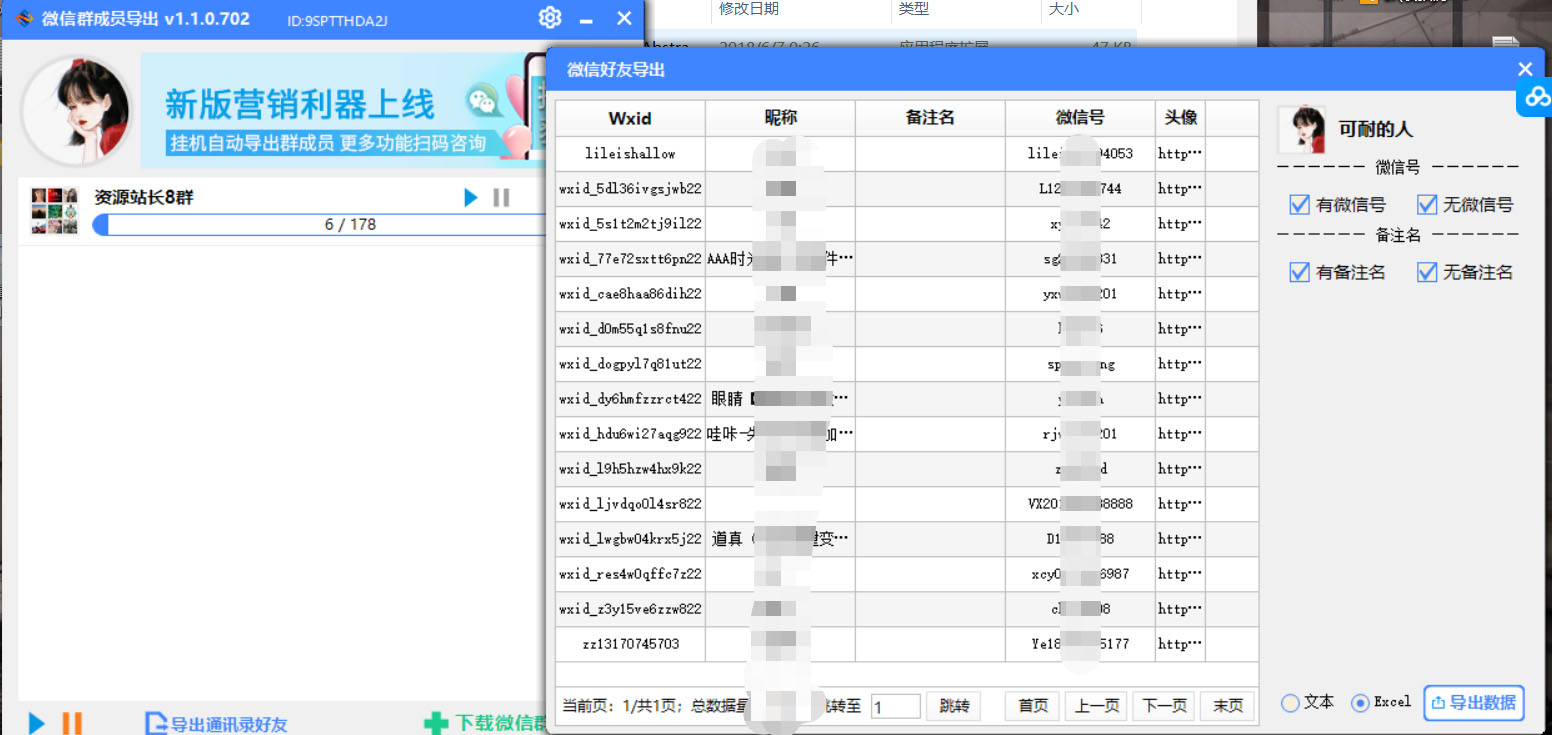The height and width of the screenshot is (735, 1552).
Task: Click the app logo icon in the title bar
Action: coord(23,17)
